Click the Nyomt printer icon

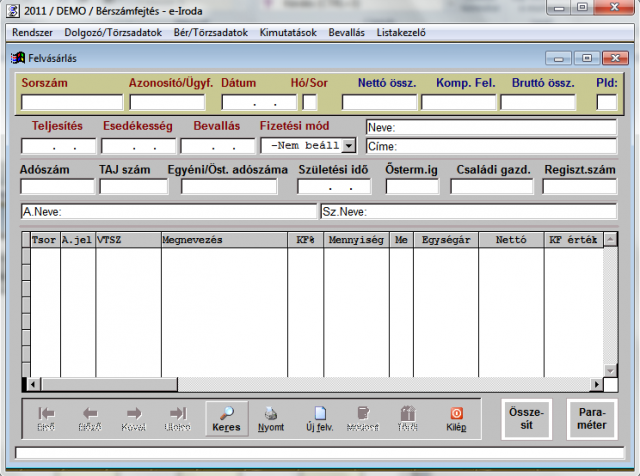(270, 413)
